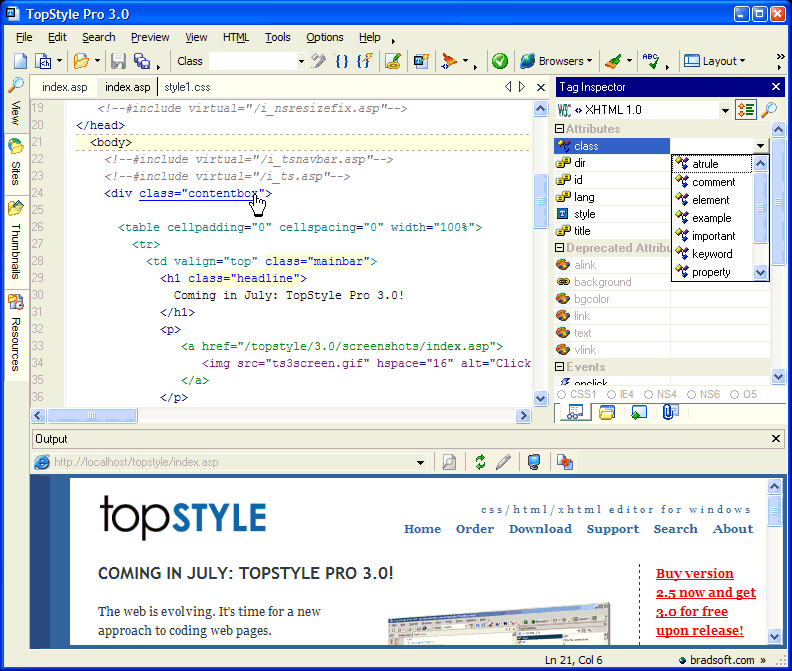The image size is (792, 671).
Task: Open the Layout dropdown arrow
Action: (x=742, y=61)
